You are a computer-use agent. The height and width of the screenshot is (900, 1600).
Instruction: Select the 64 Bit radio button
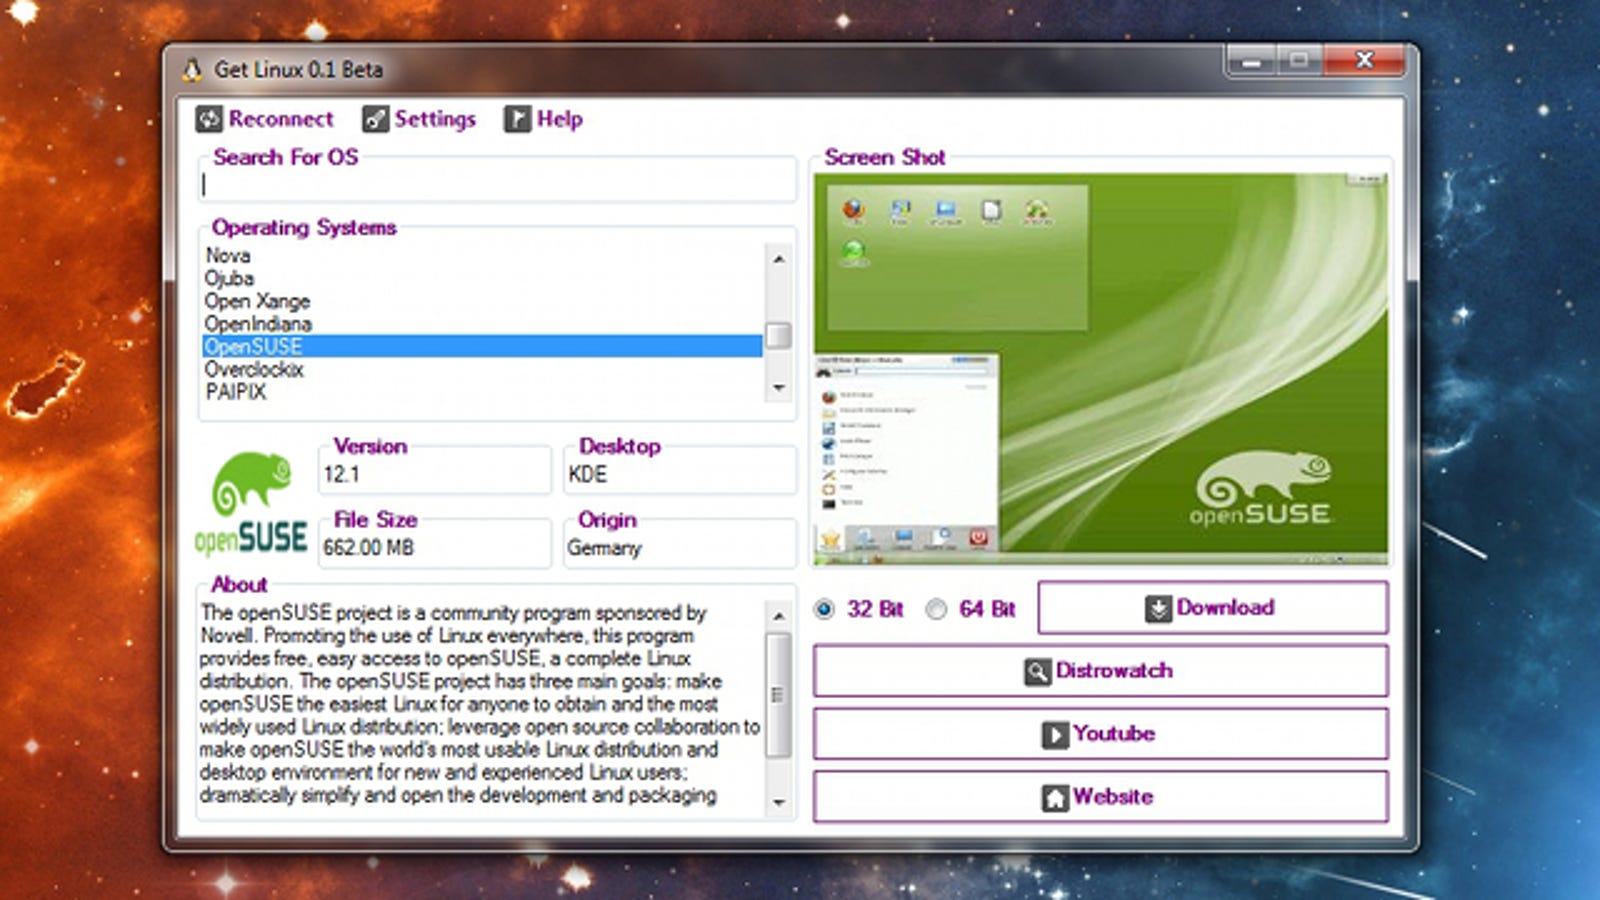(936, 609)
